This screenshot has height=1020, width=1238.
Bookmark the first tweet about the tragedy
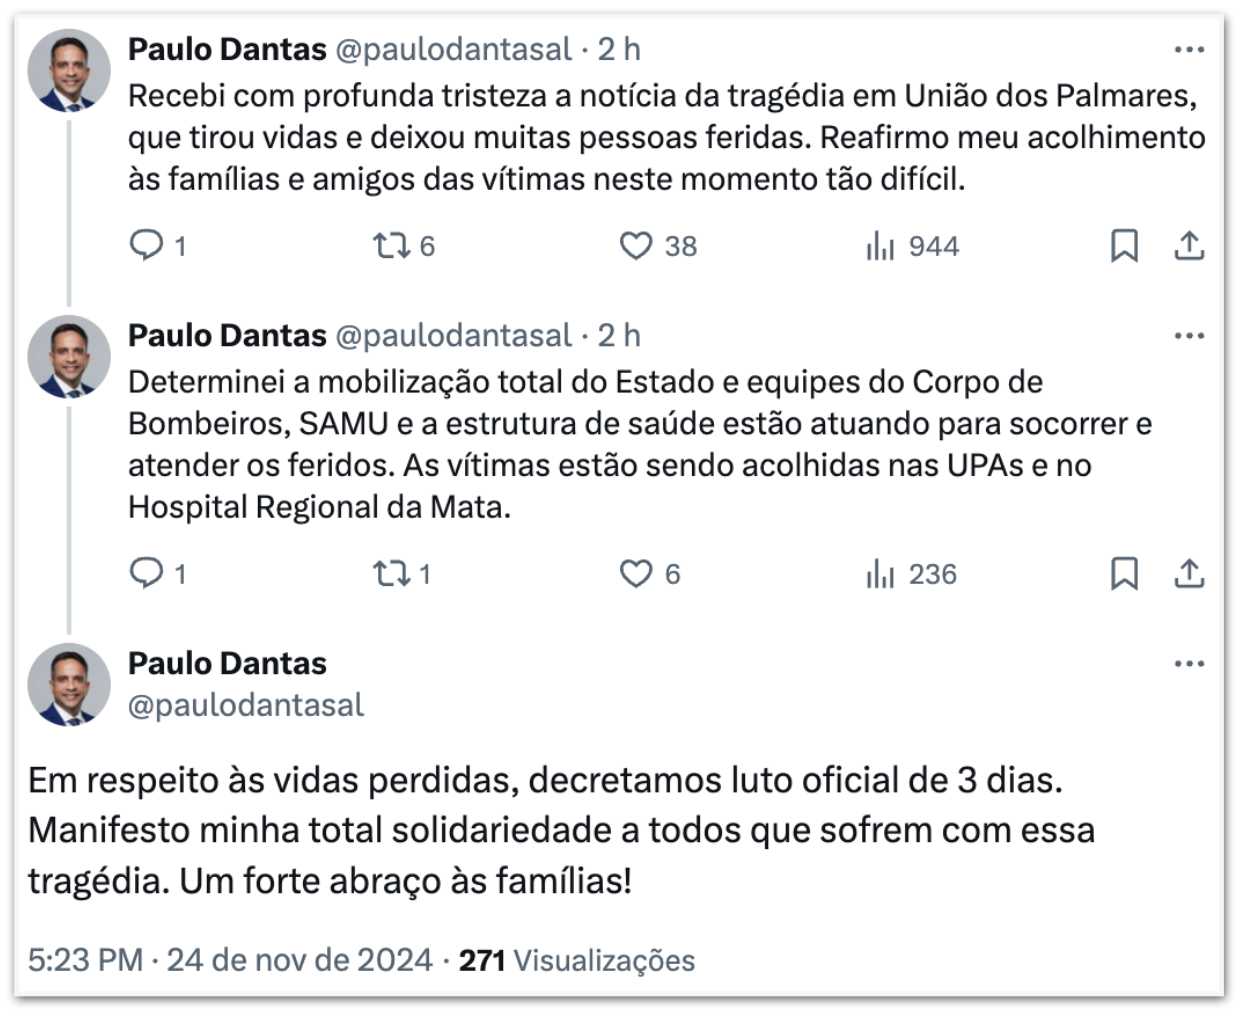point(1124,245)
